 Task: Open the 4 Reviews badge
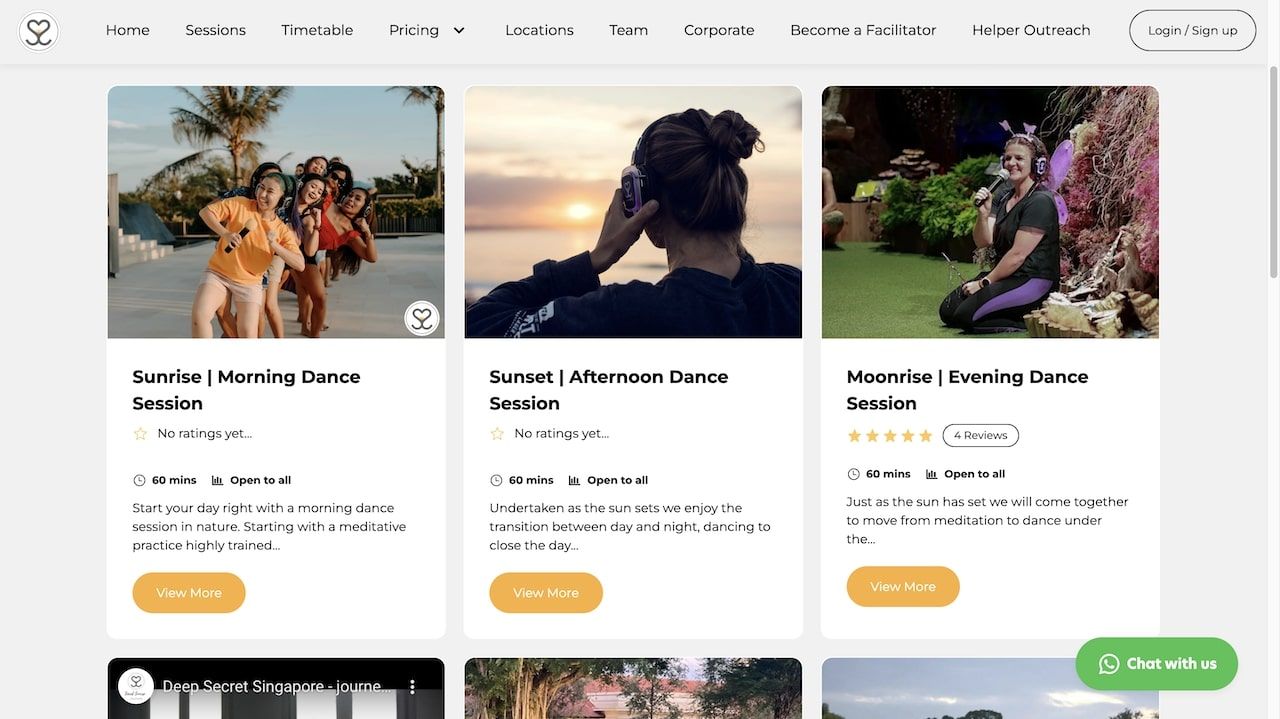(x=981, y=435)
